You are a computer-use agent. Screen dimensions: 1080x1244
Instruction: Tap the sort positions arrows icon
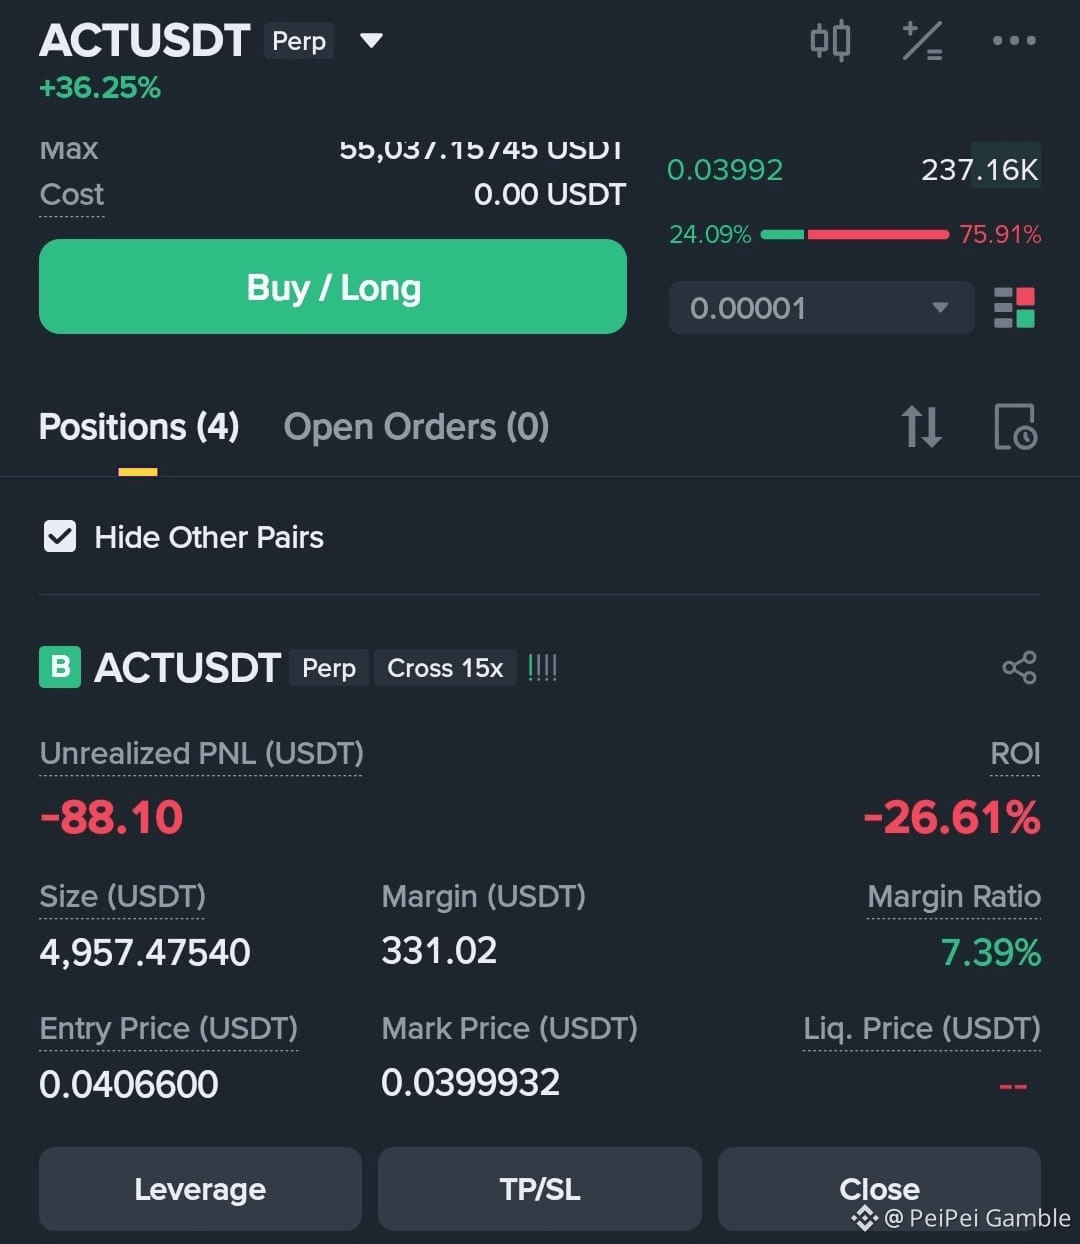(921, 427)
